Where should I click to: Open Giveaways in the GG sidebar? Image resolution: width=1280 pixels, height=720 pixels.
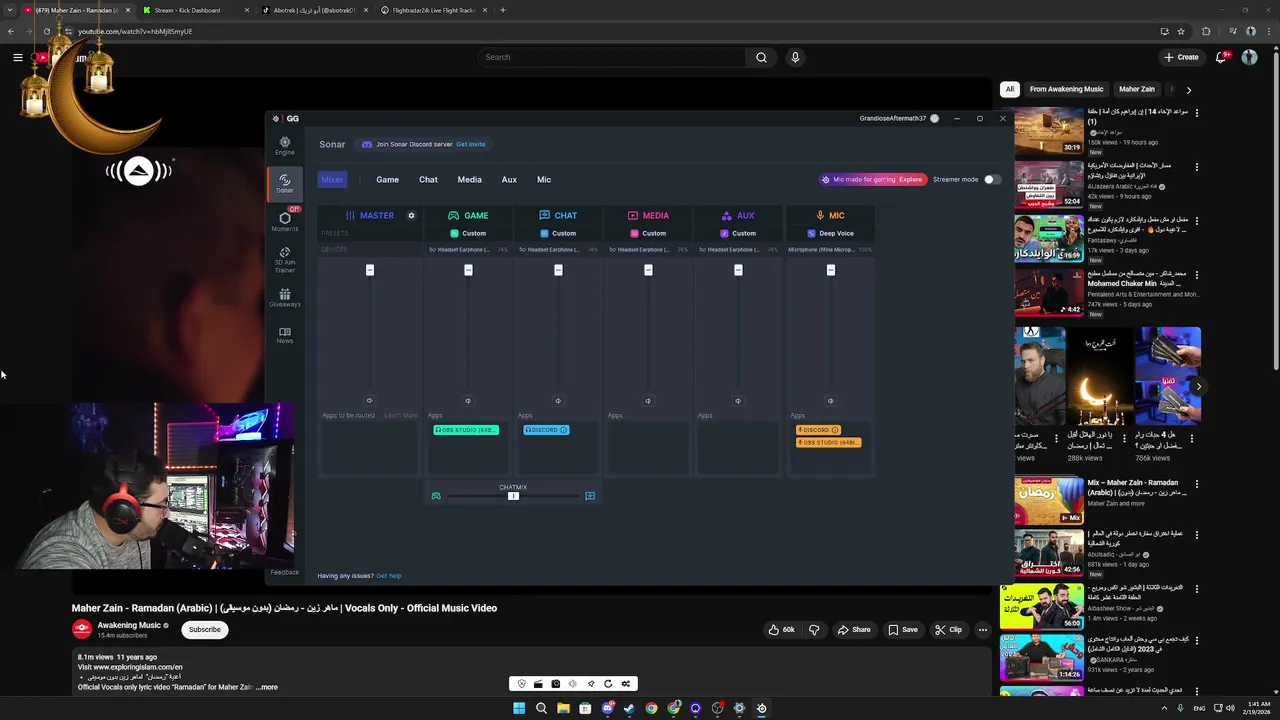pyautogui.click(x=285, y=298)
